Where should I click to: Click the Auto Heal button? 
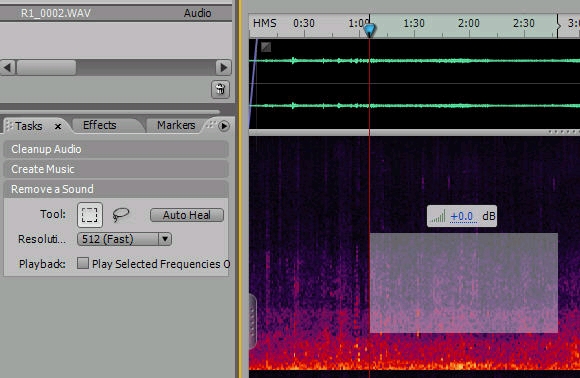pyautogui.click(x=187, y=215)
